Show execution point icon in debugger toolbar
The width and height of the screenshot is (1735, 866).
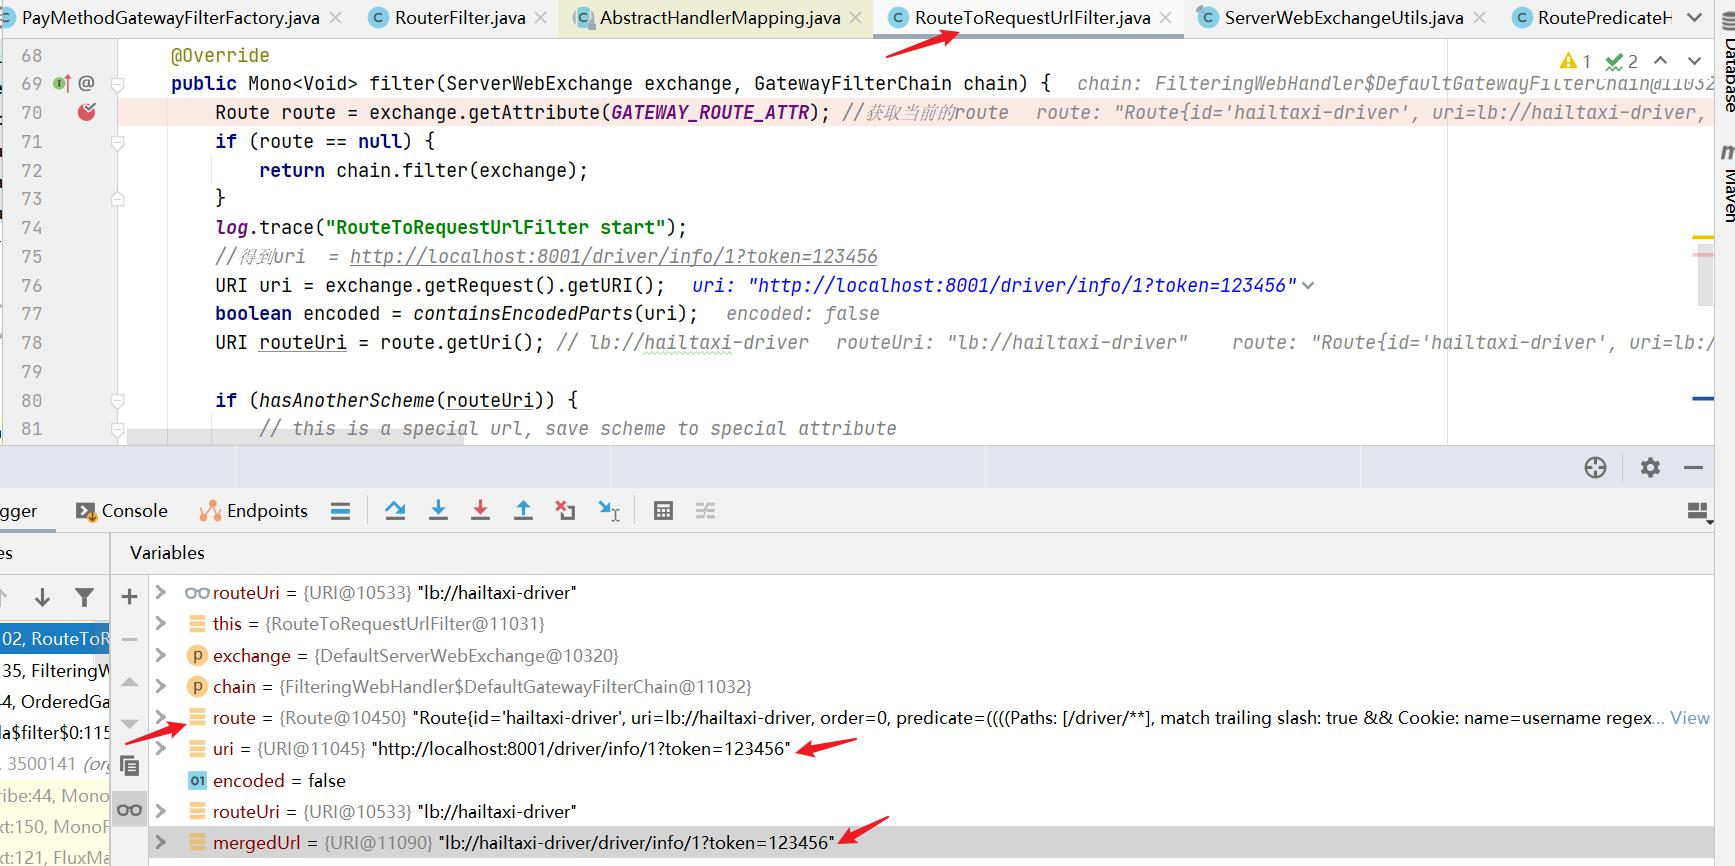click(341, 511)
